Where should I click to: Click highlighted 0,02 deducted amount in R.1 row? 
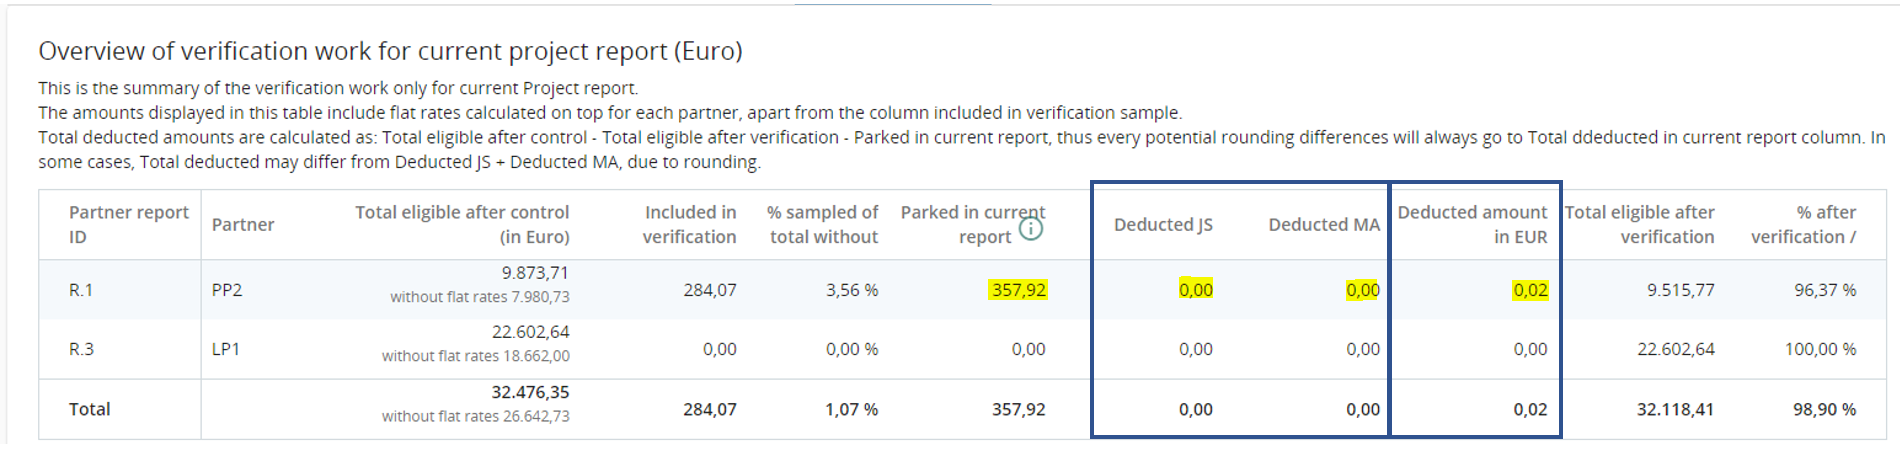[1530, 290]
